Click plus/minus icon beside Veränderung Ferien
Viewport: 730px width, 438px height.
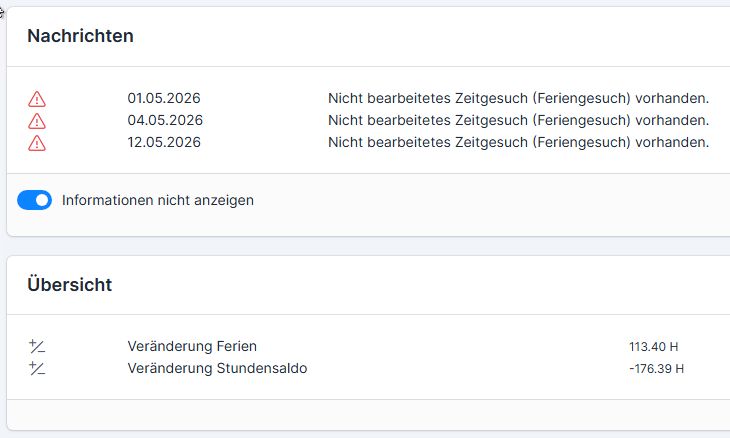coord(37,346)
